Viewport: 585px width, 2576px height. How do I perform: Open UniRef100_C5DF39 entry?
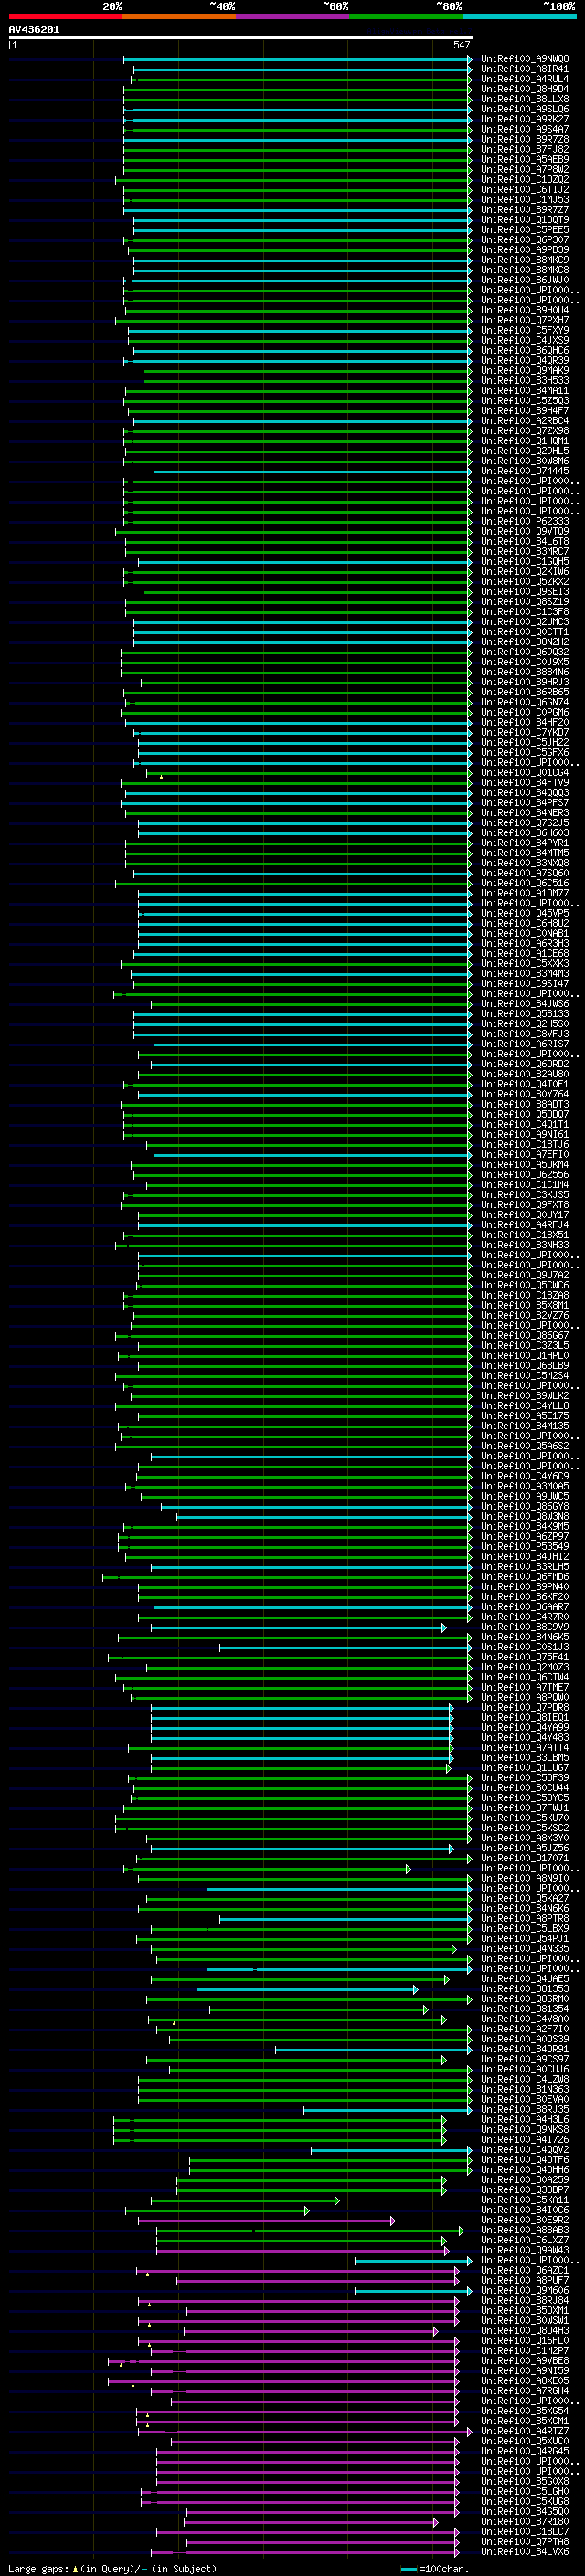(525, 1778)
